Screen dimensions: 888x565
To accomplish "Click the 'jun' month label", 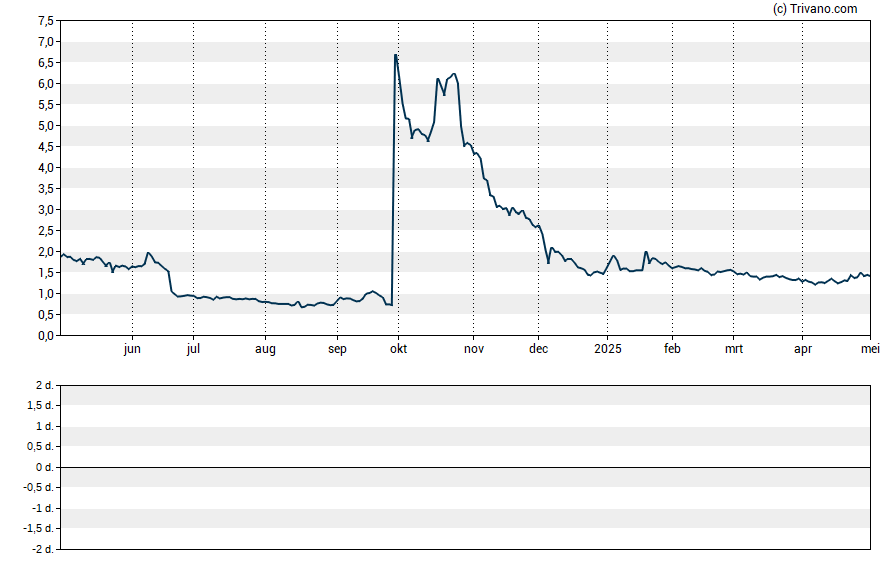I will coord(132,349).
